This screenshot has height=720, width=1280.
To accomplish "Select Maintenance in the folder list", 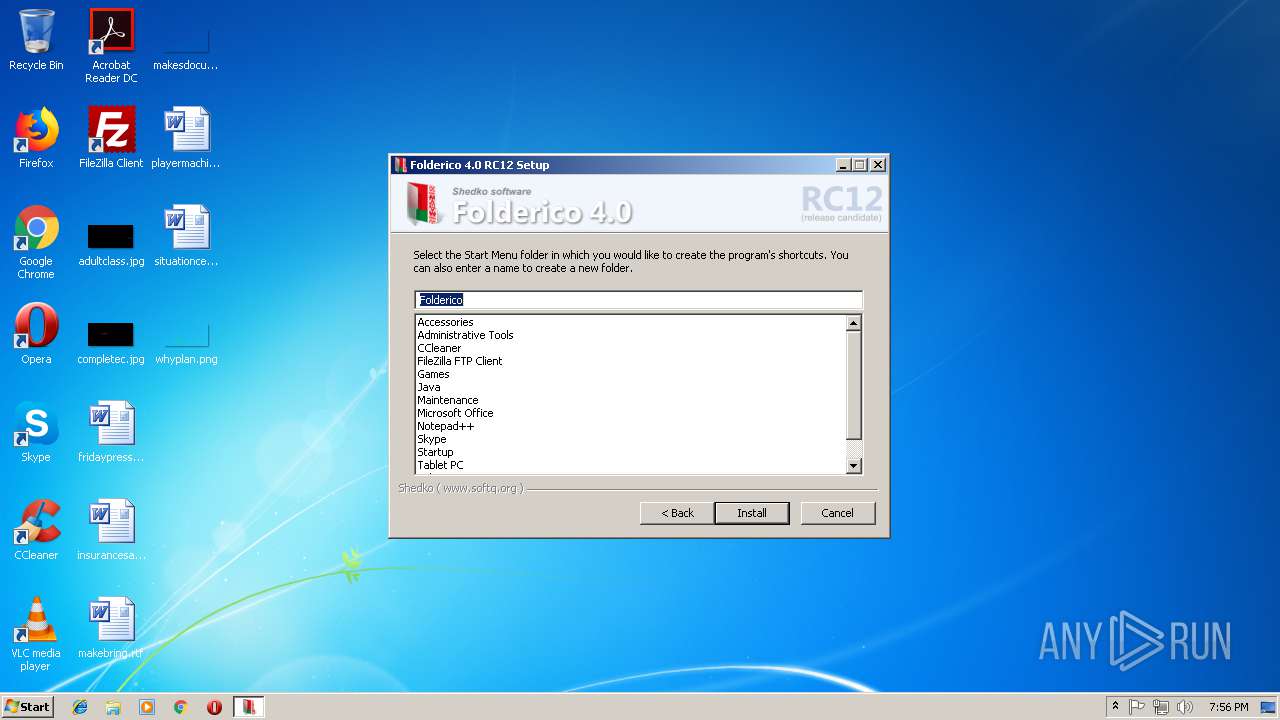I will [x=447, y=400].
